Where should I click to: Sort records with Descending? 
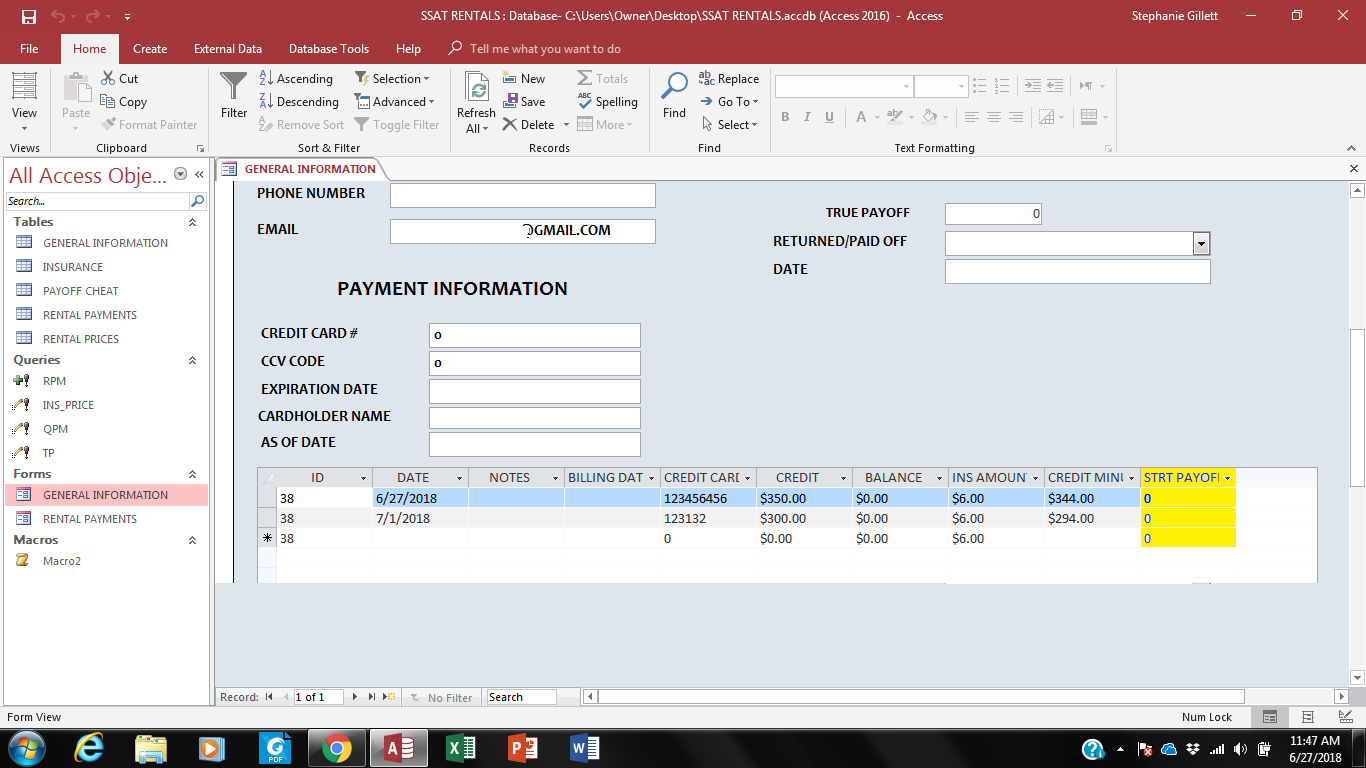point(299,102)
